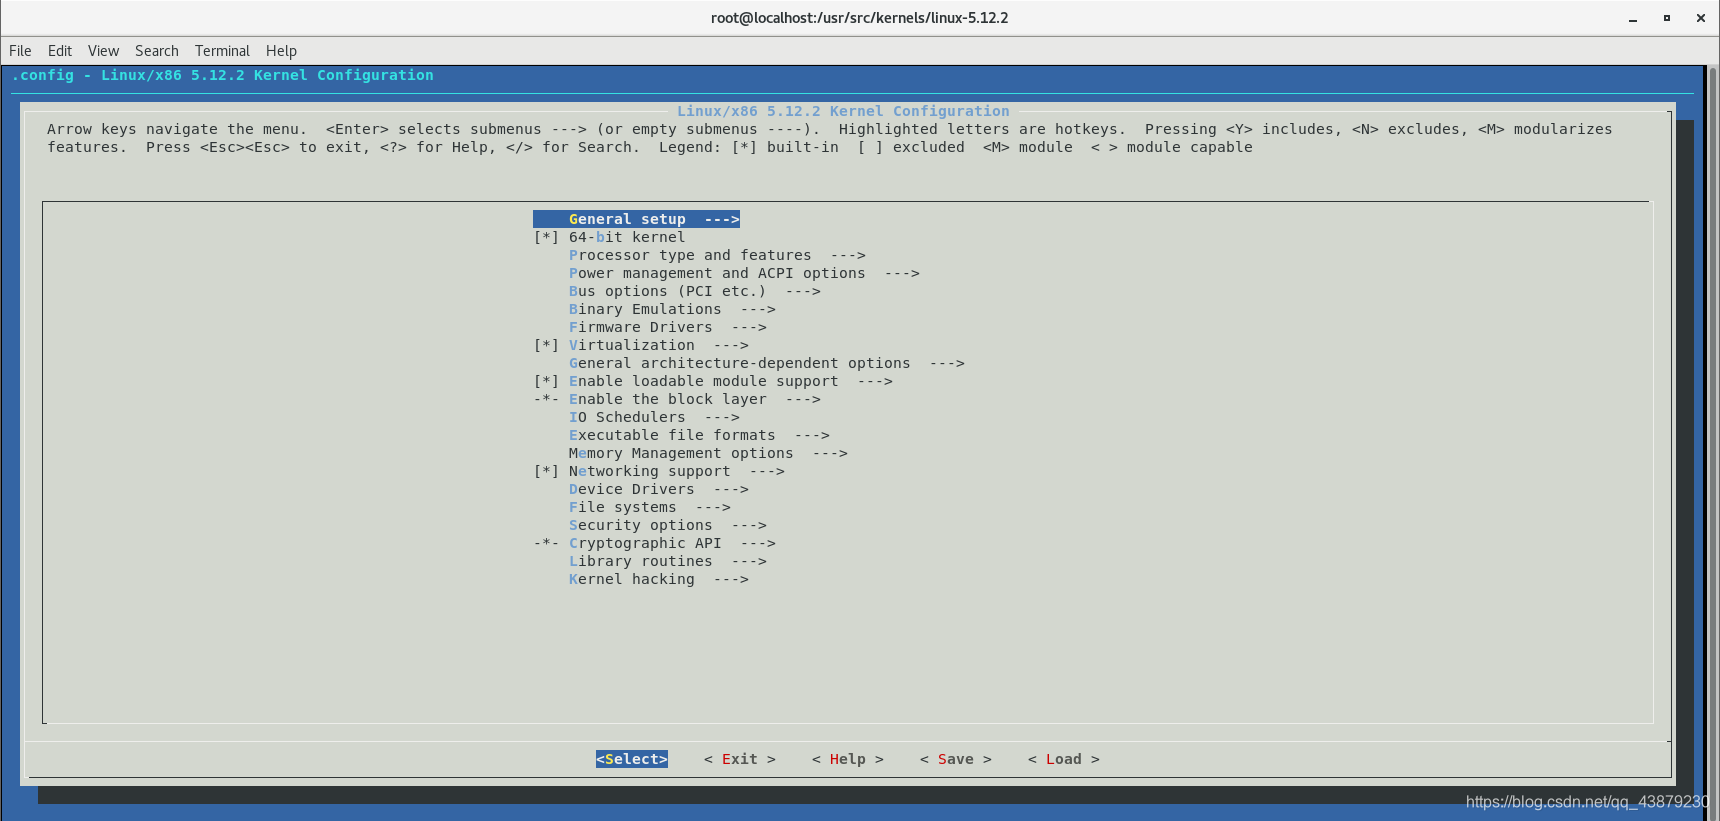Viewport: 1720px width, 821px height.
Task: Click the -*- marker for Enable the block layer
Action: click(x=546, y=399)
